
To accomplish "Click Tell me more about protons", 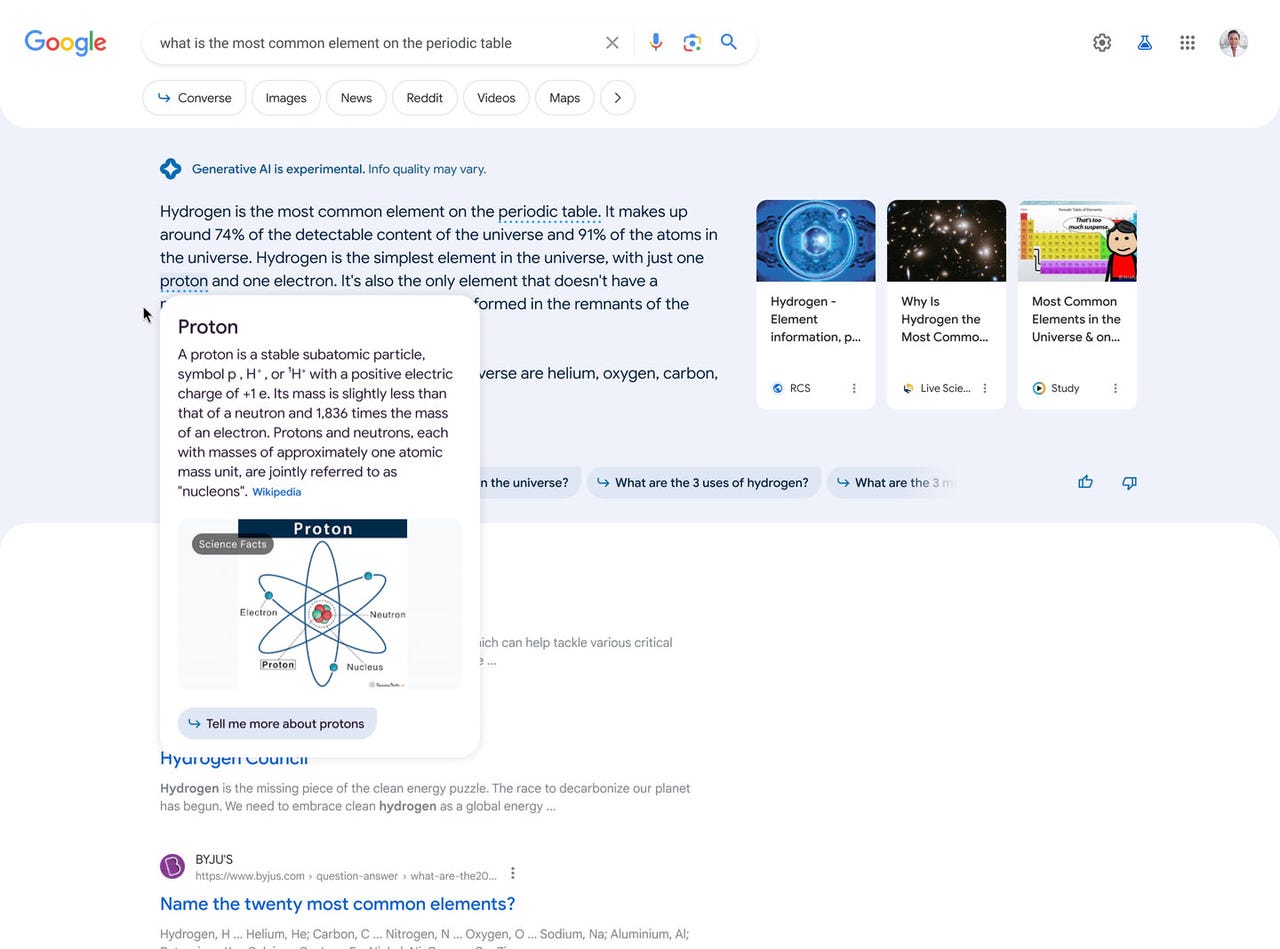I will point(277,723).
